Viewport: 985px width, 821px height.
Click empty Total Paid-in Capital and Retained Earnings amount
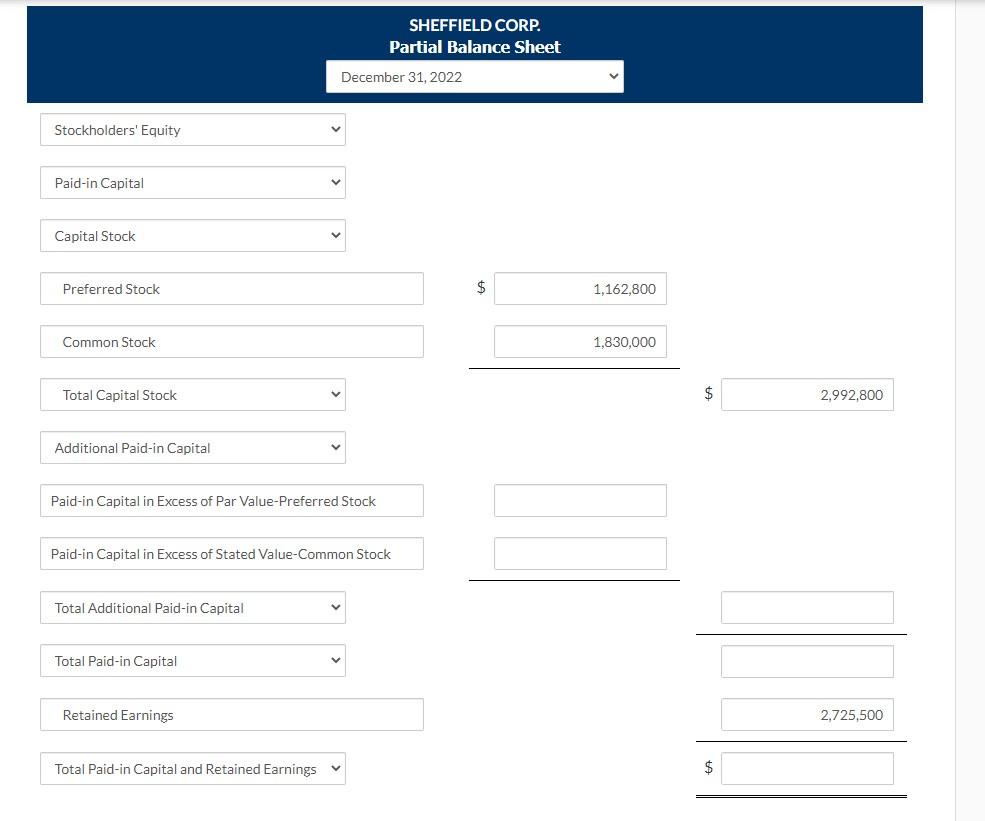pyautogui.click(x=807, y=768)
